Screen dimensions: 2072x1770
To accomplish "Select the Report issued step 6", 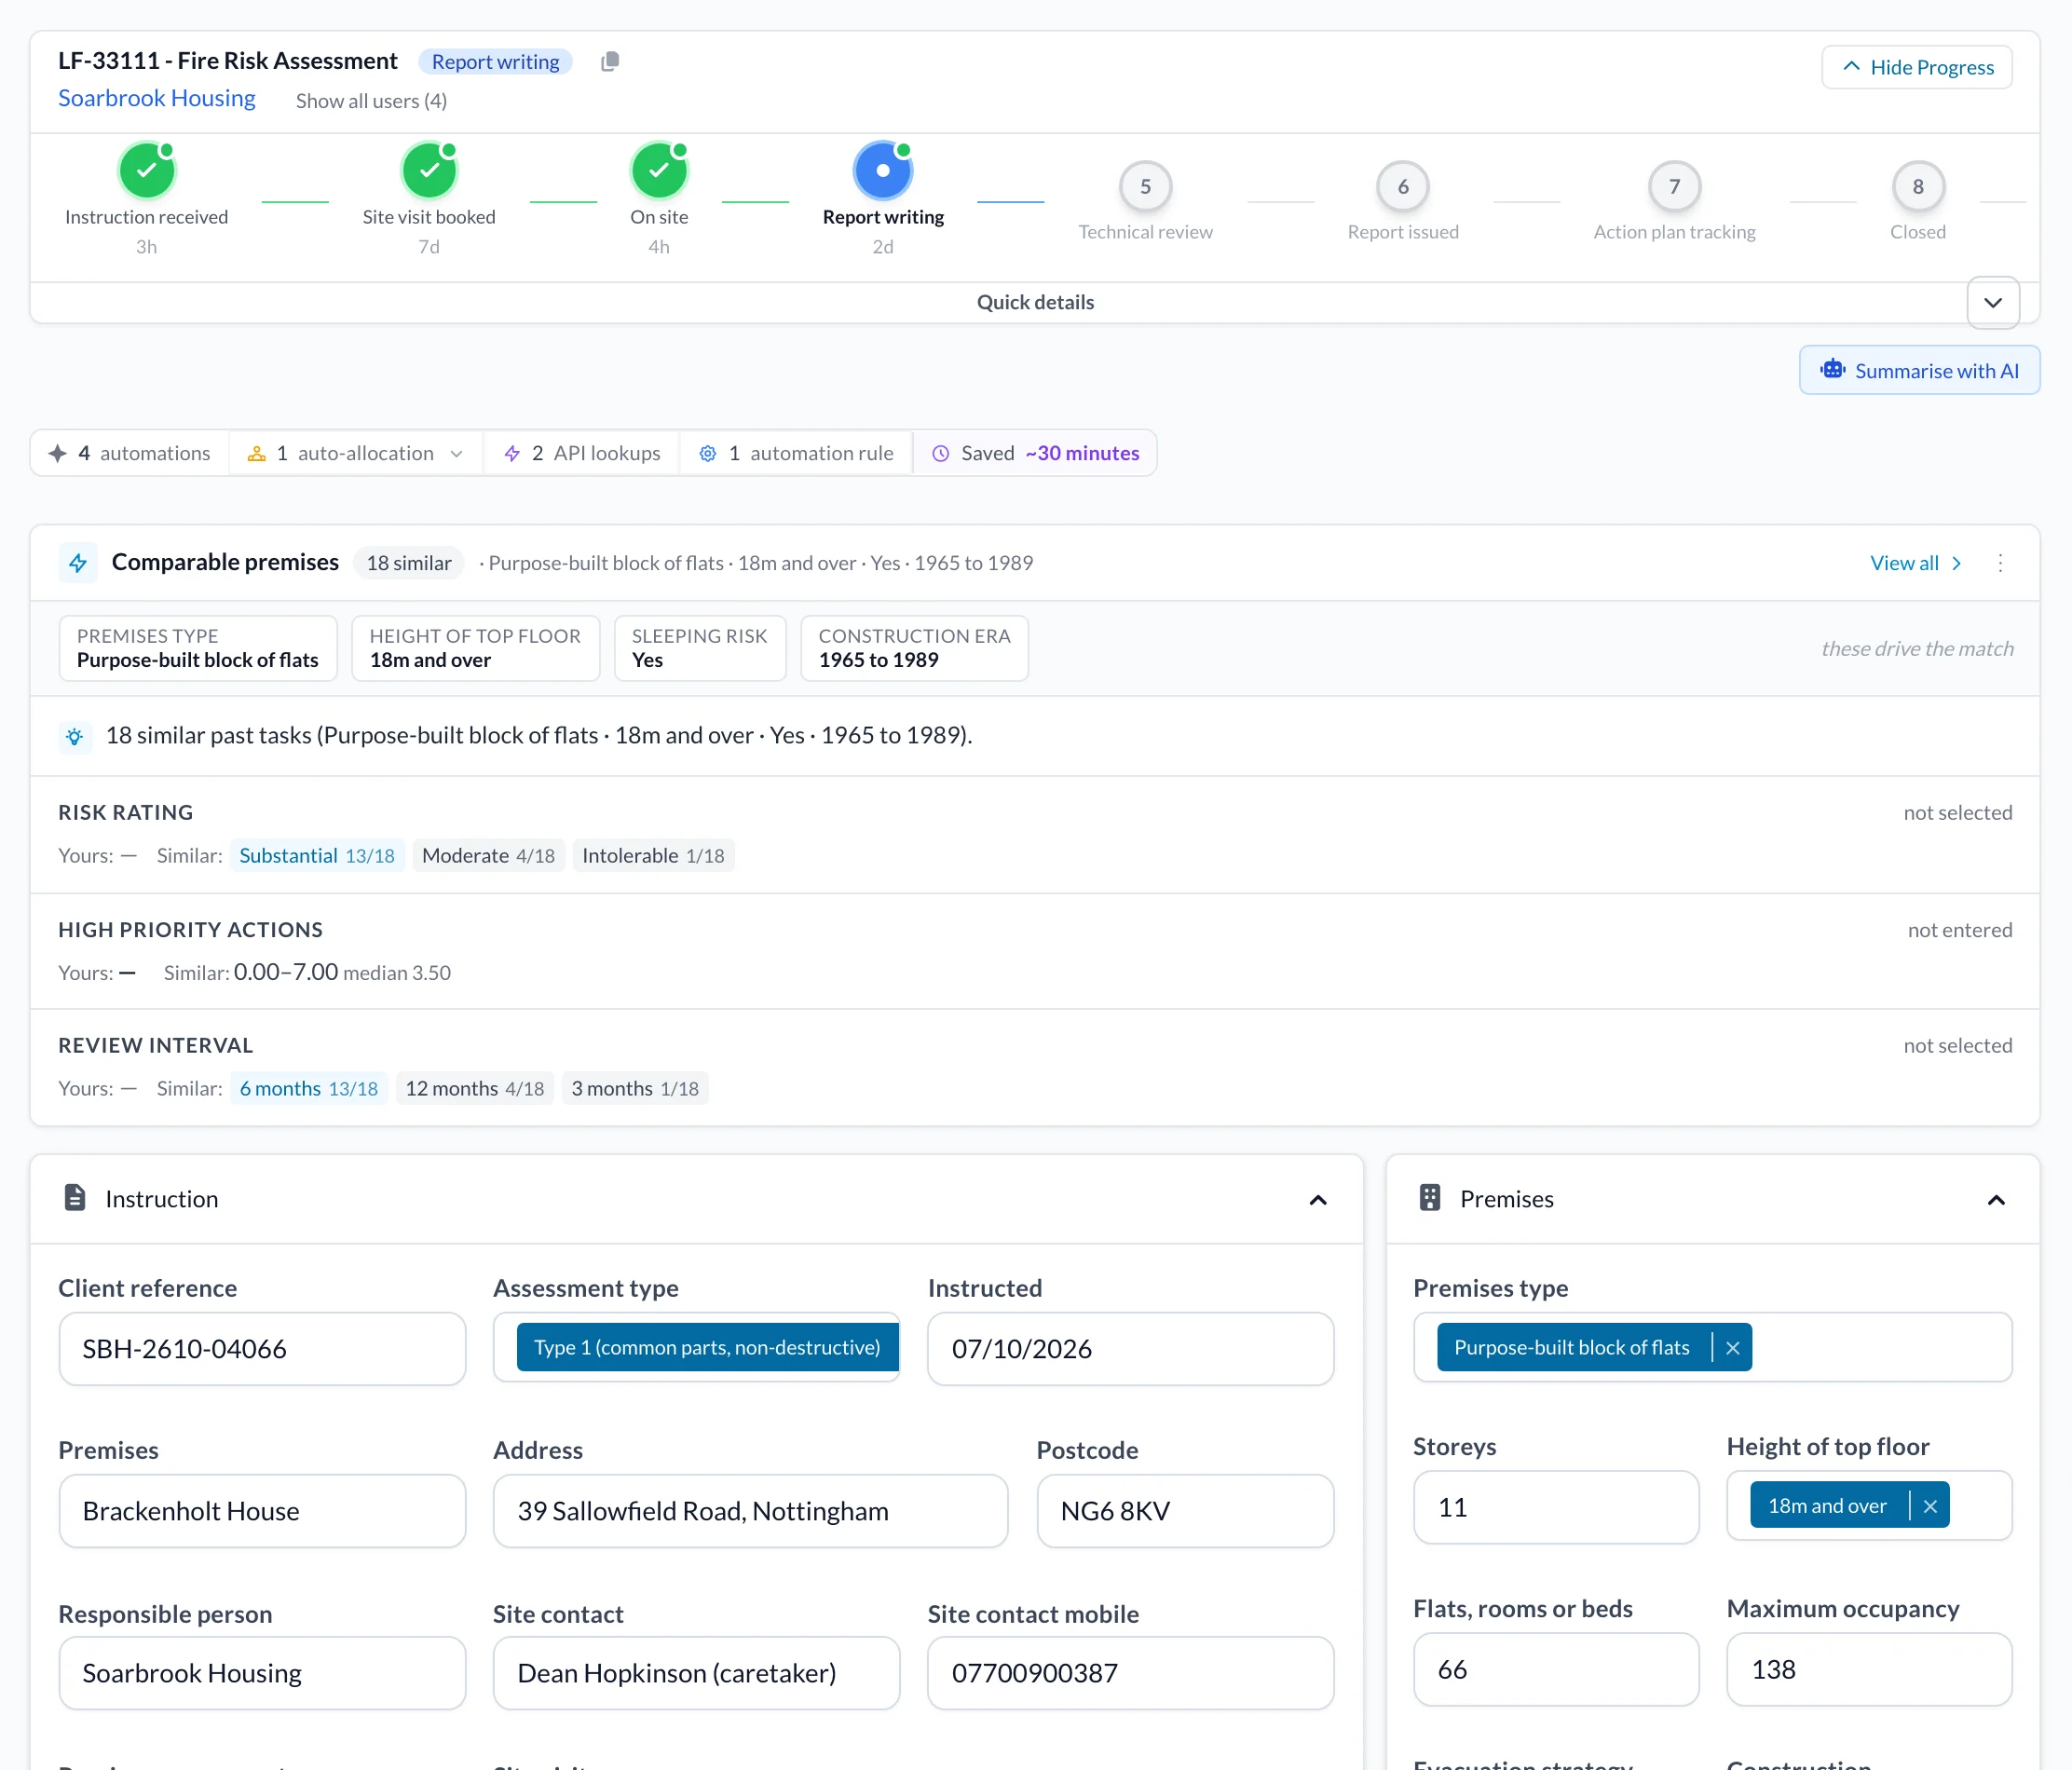I will point(1403,186).
